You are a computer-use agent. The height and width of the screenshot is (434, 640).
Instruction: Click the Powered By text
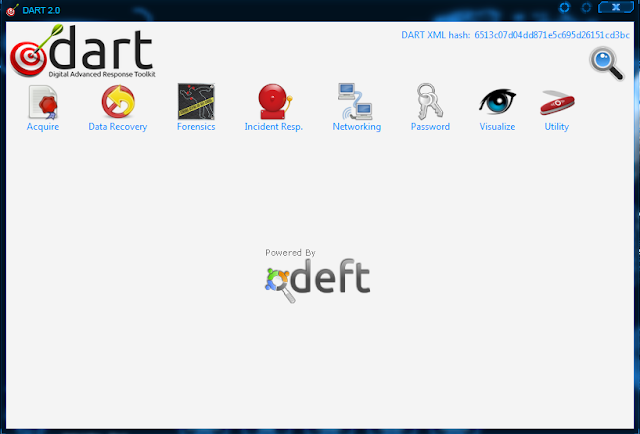click(290, 253)
